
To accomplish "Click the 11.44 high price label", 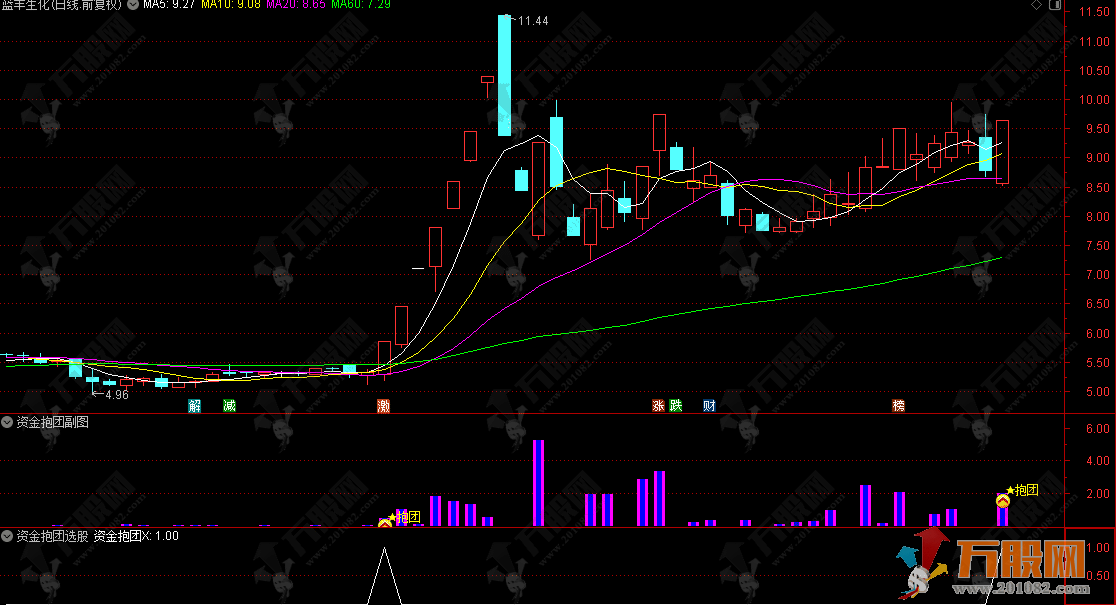I will point(533,21).
